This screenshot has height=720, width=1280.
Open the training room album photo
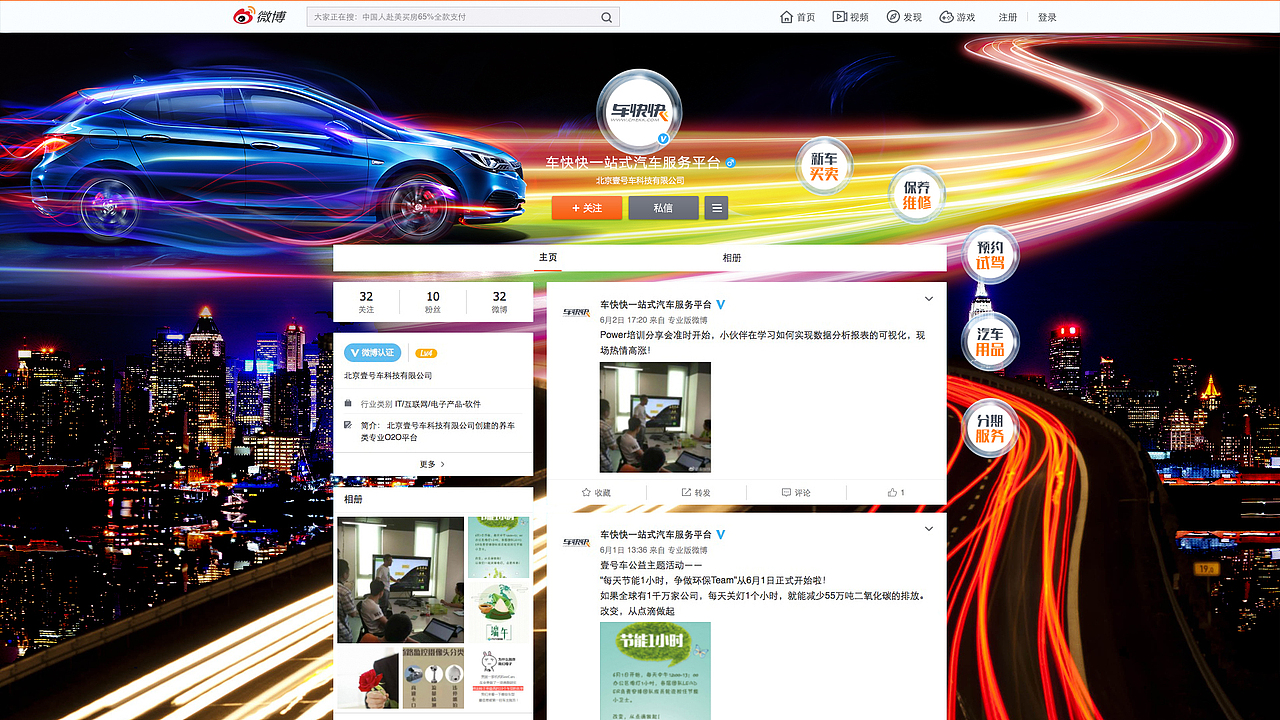click(400, 579)
